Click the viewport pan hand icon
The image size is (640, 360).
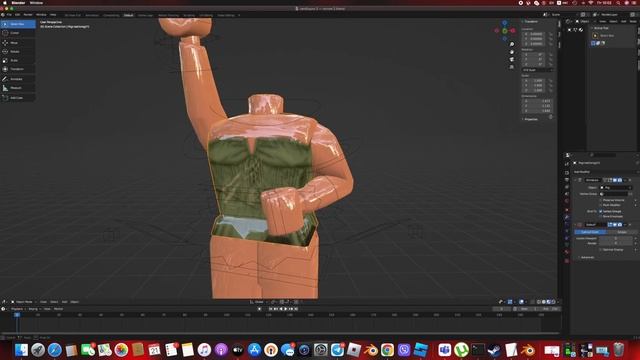click(512, 52)
